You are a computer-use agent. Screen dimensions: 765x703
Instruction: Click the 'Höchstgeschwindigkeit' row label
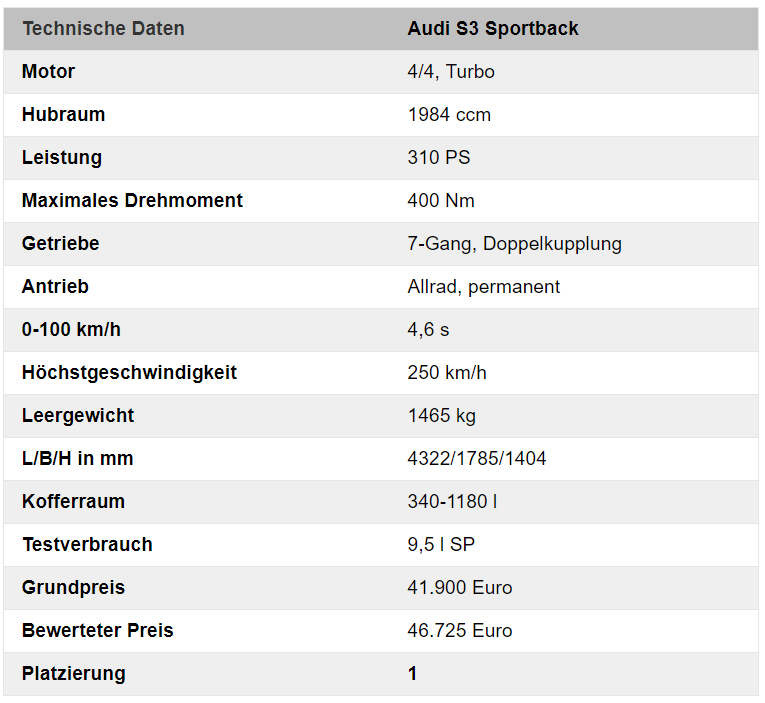(129, 373)
